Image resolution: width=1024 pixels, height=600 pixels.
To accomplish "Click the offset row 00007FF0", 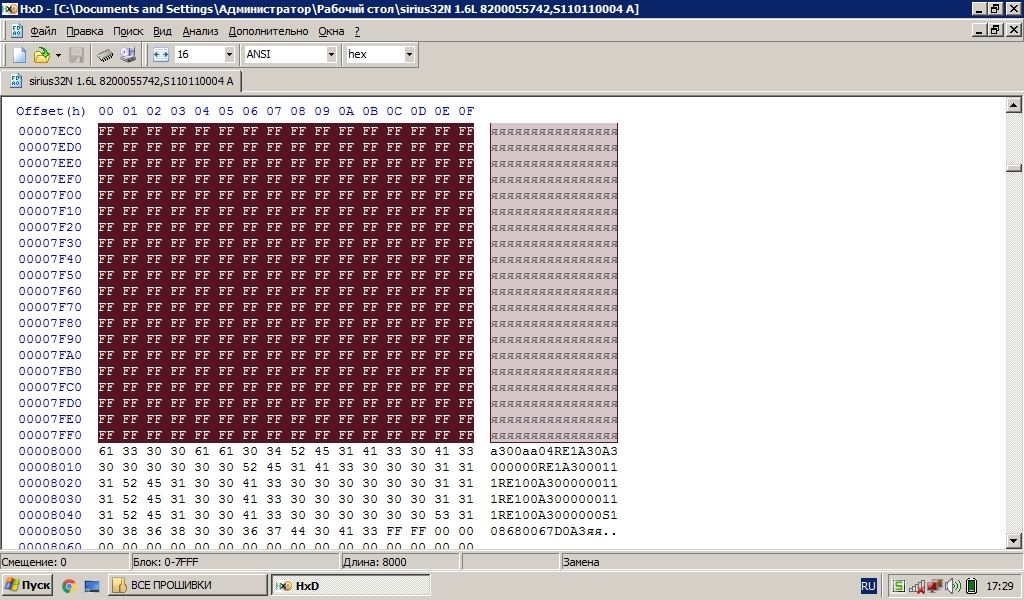I will (50, 435).
